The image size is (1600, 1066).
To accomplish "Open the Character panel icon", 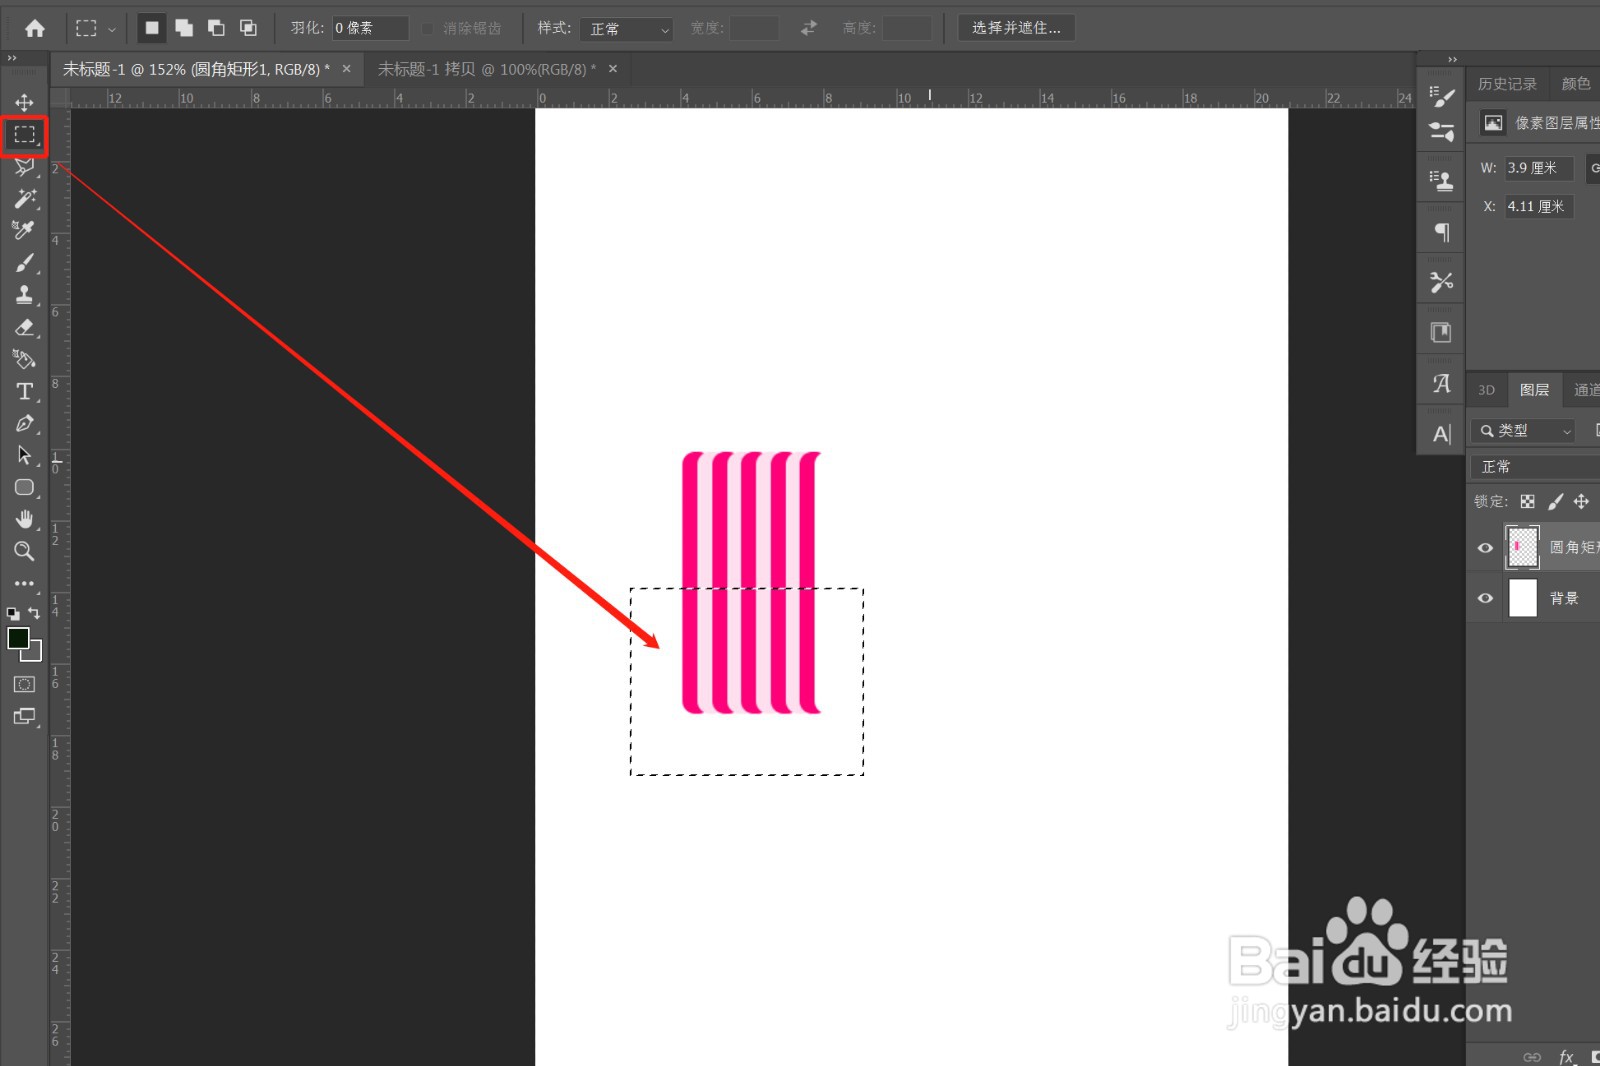I will 1441,434.
